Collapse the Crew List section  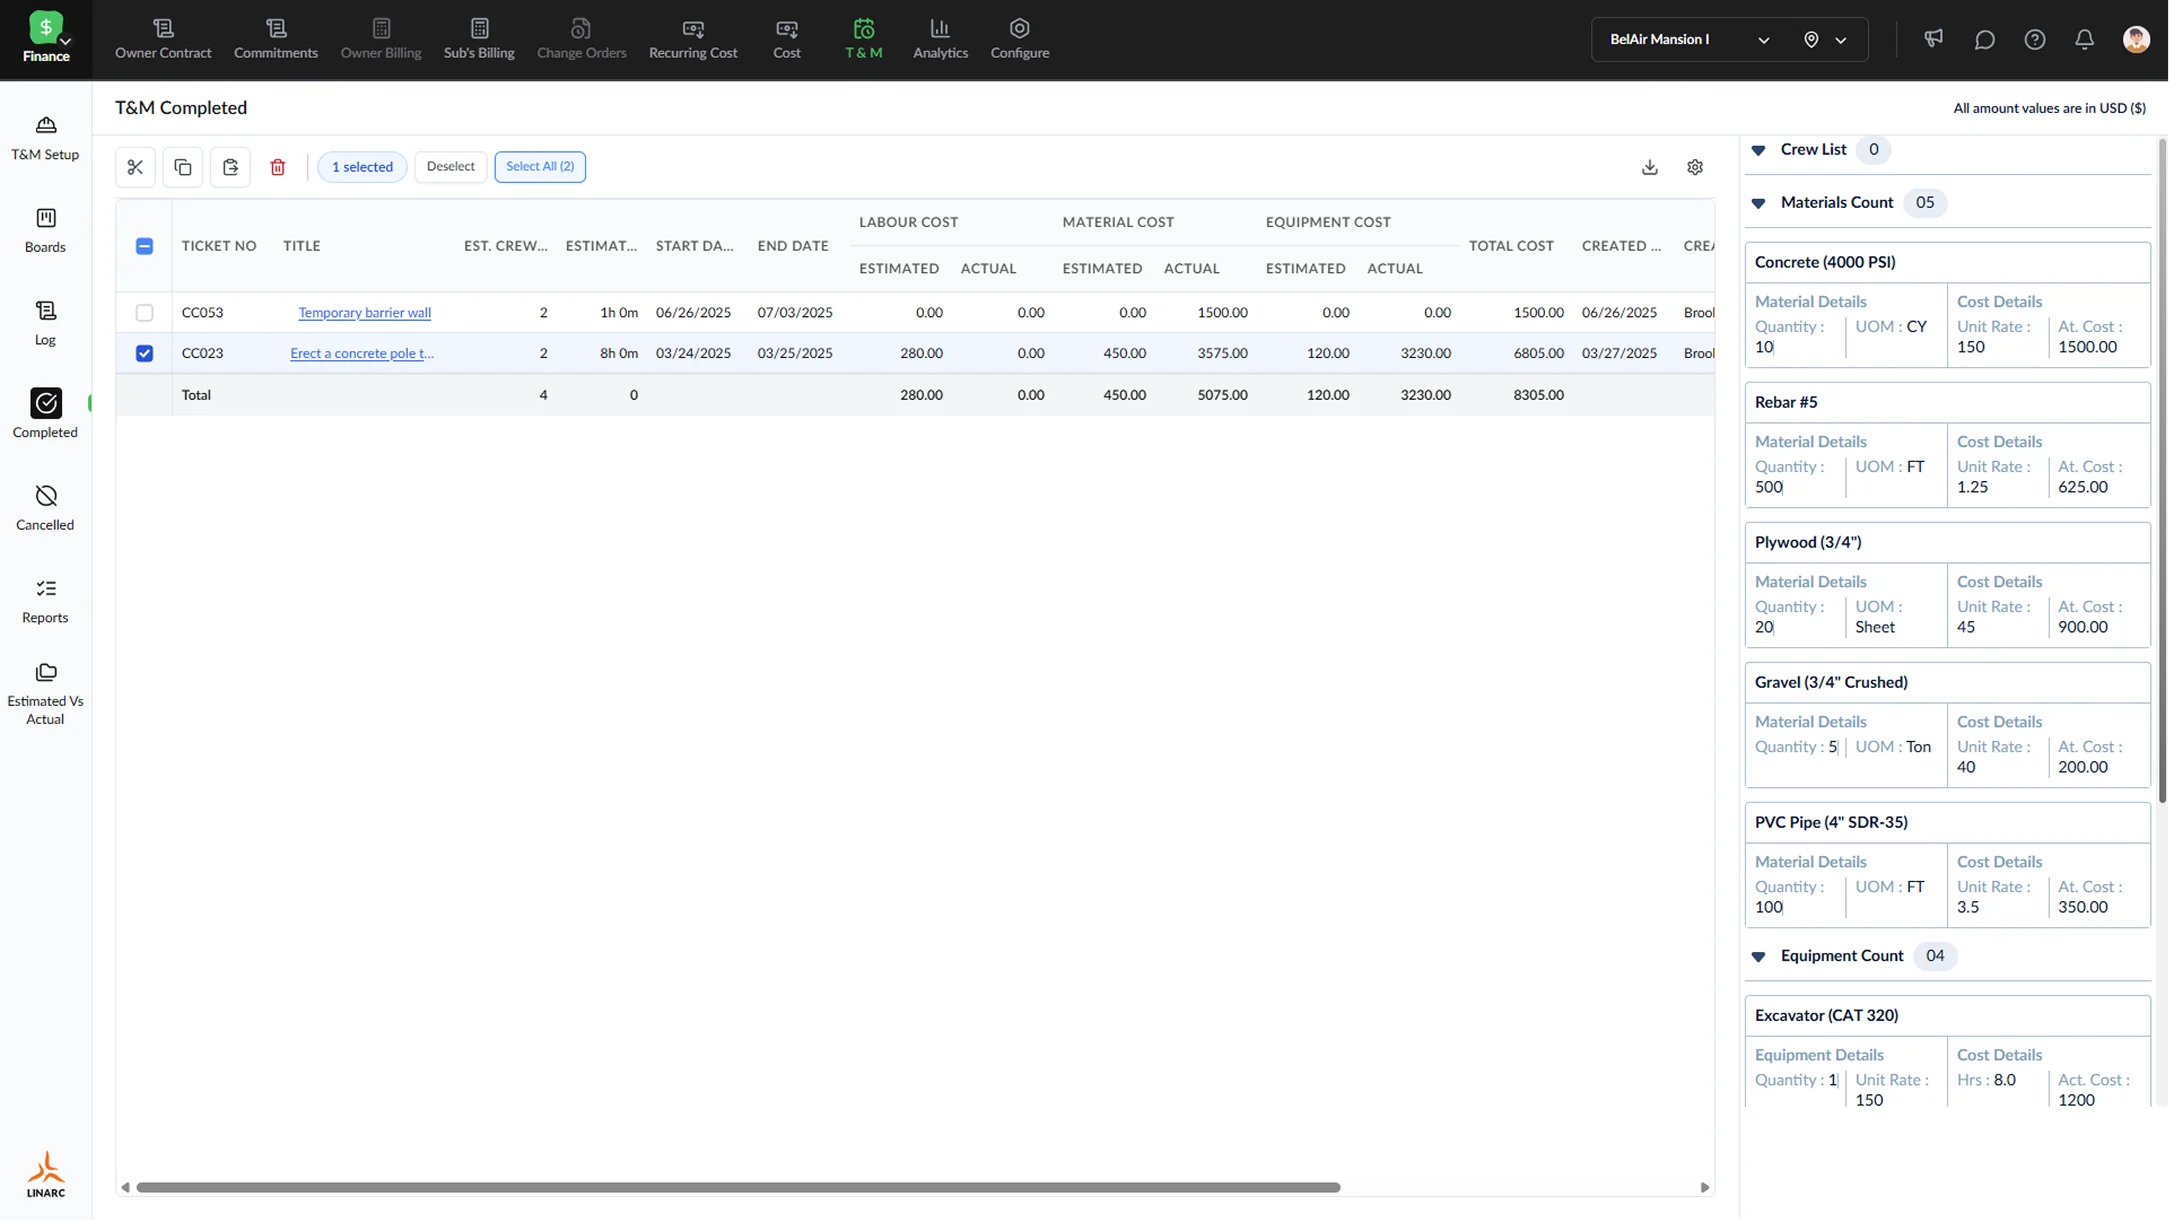coord(1758,150)
